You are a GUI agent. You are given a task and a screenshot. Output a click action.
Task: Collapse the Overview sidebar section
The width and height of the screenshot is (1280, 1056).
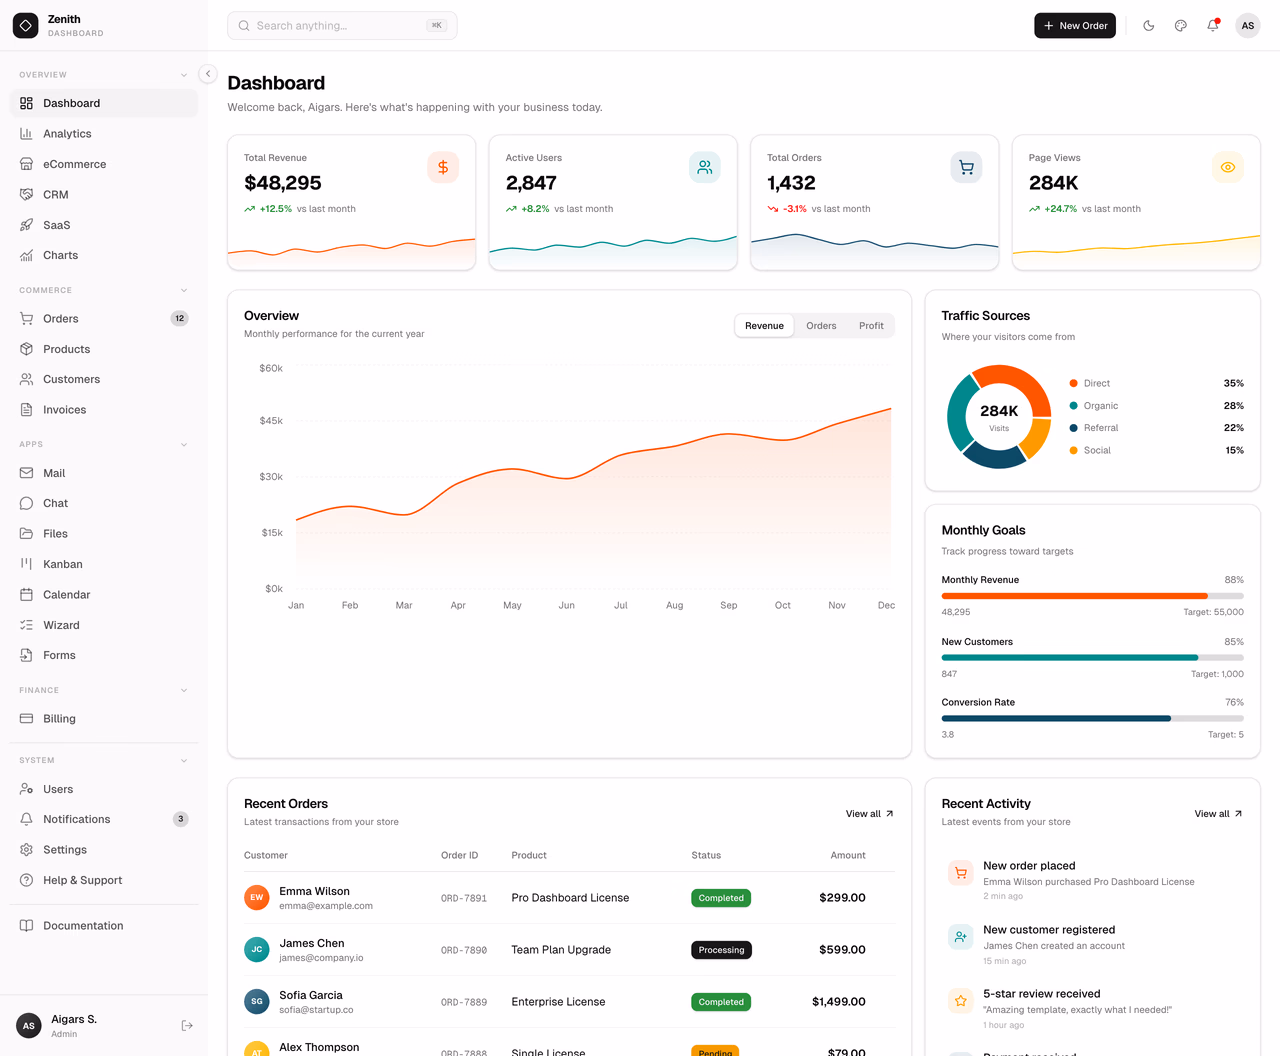[x=184, y=75]
